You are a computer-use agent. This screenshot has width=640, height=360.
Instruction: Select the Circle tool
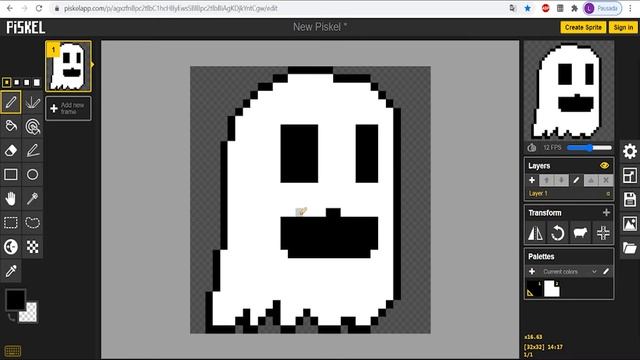coord(33,174)
